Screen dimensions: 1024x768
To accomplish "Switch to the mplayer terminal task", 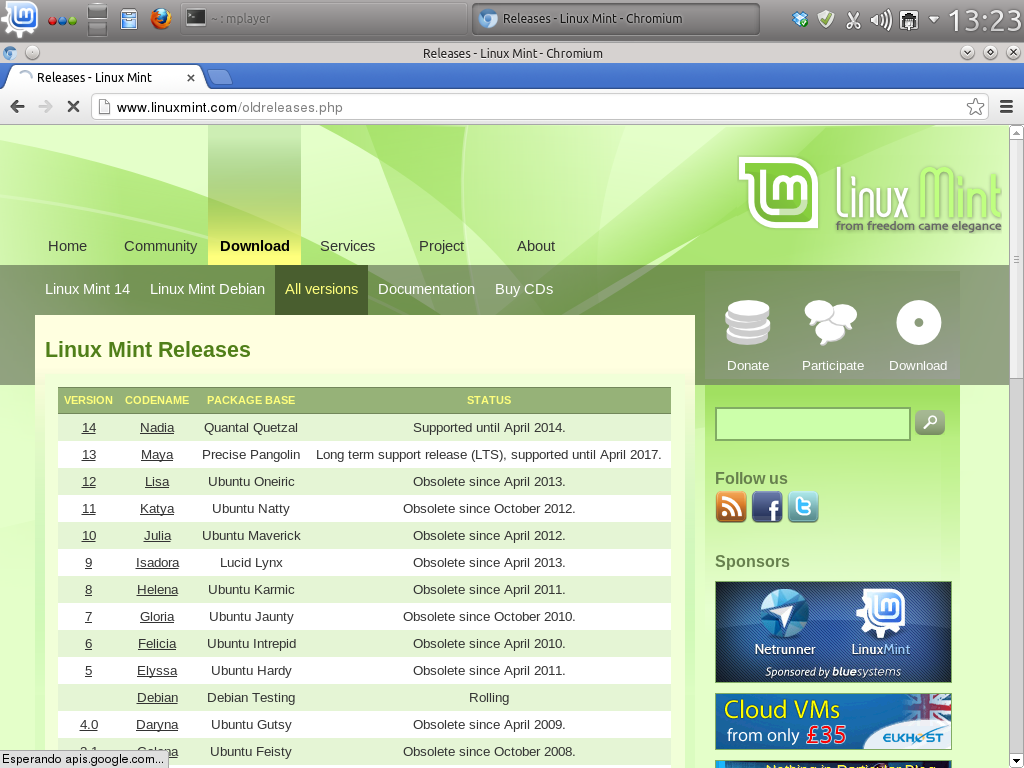I will coord(323,18).
